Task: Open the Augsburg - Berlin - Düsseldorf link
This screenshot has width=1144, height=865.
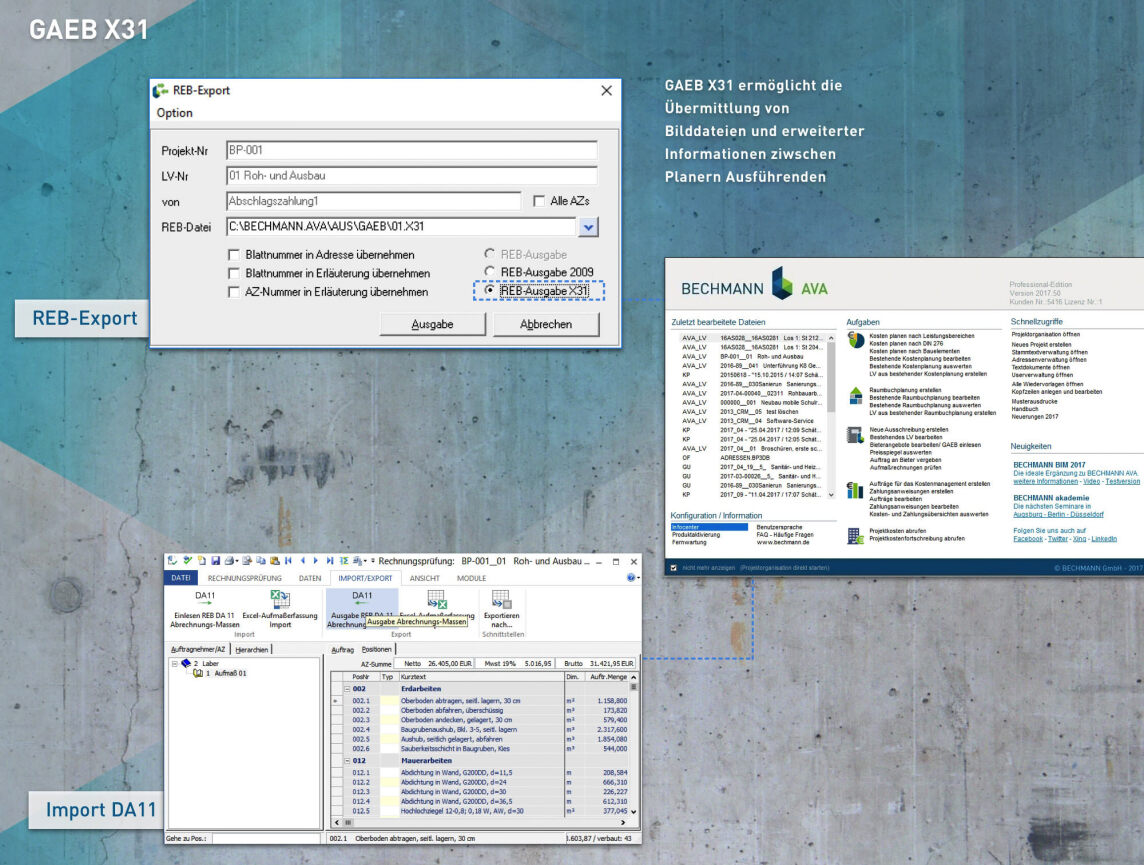Action: point(1059,514)
